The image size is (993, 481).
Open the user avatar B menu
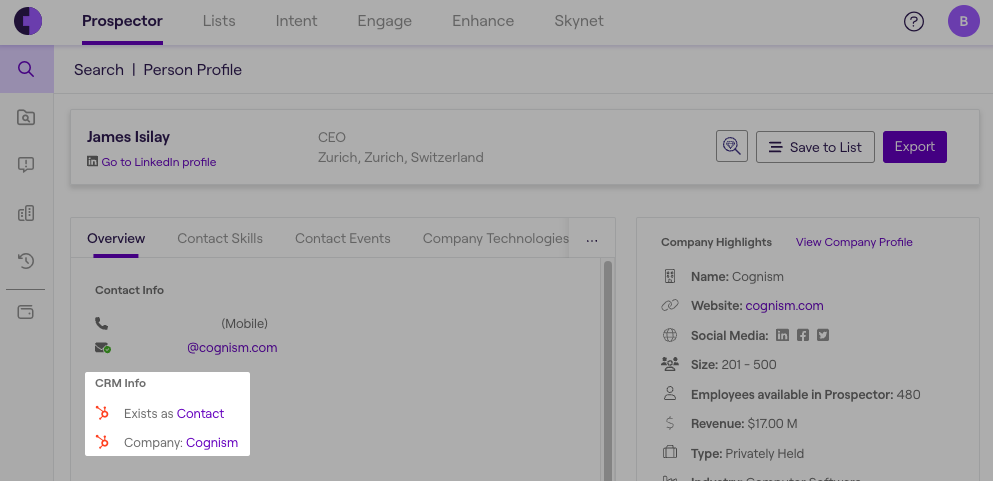click(x=963, y=22)
